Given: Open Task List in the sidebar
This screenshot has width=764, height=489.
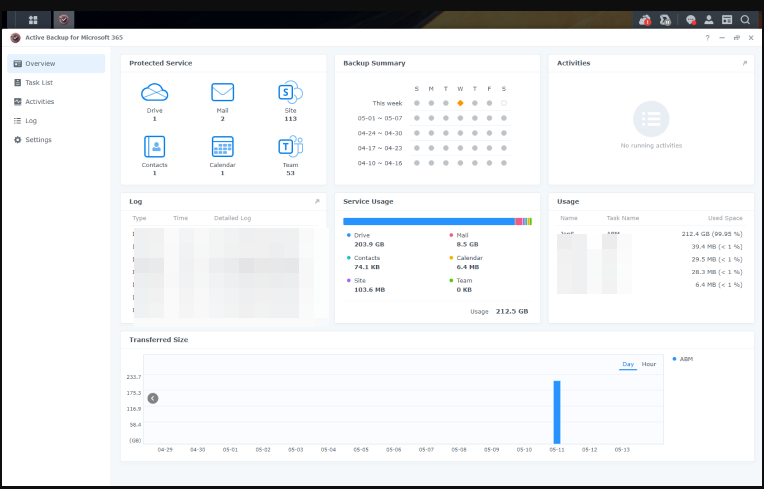Looking at the screenshot, I should pos(56,82).
